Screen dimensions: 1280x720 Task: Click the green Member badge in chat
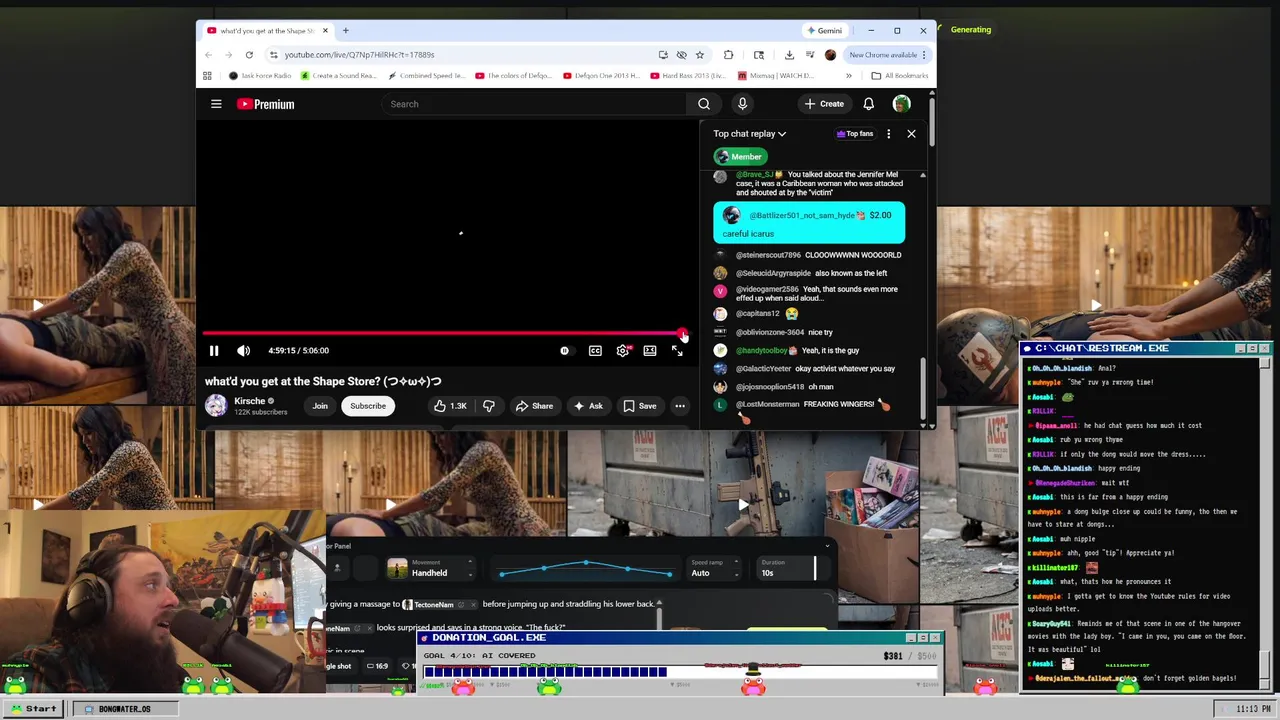tap(740, 156)
